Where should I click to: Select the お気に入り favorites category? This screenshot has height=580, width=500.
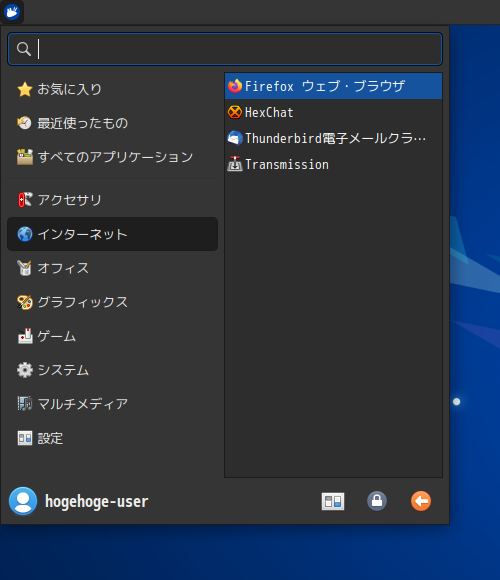point(112,89)
